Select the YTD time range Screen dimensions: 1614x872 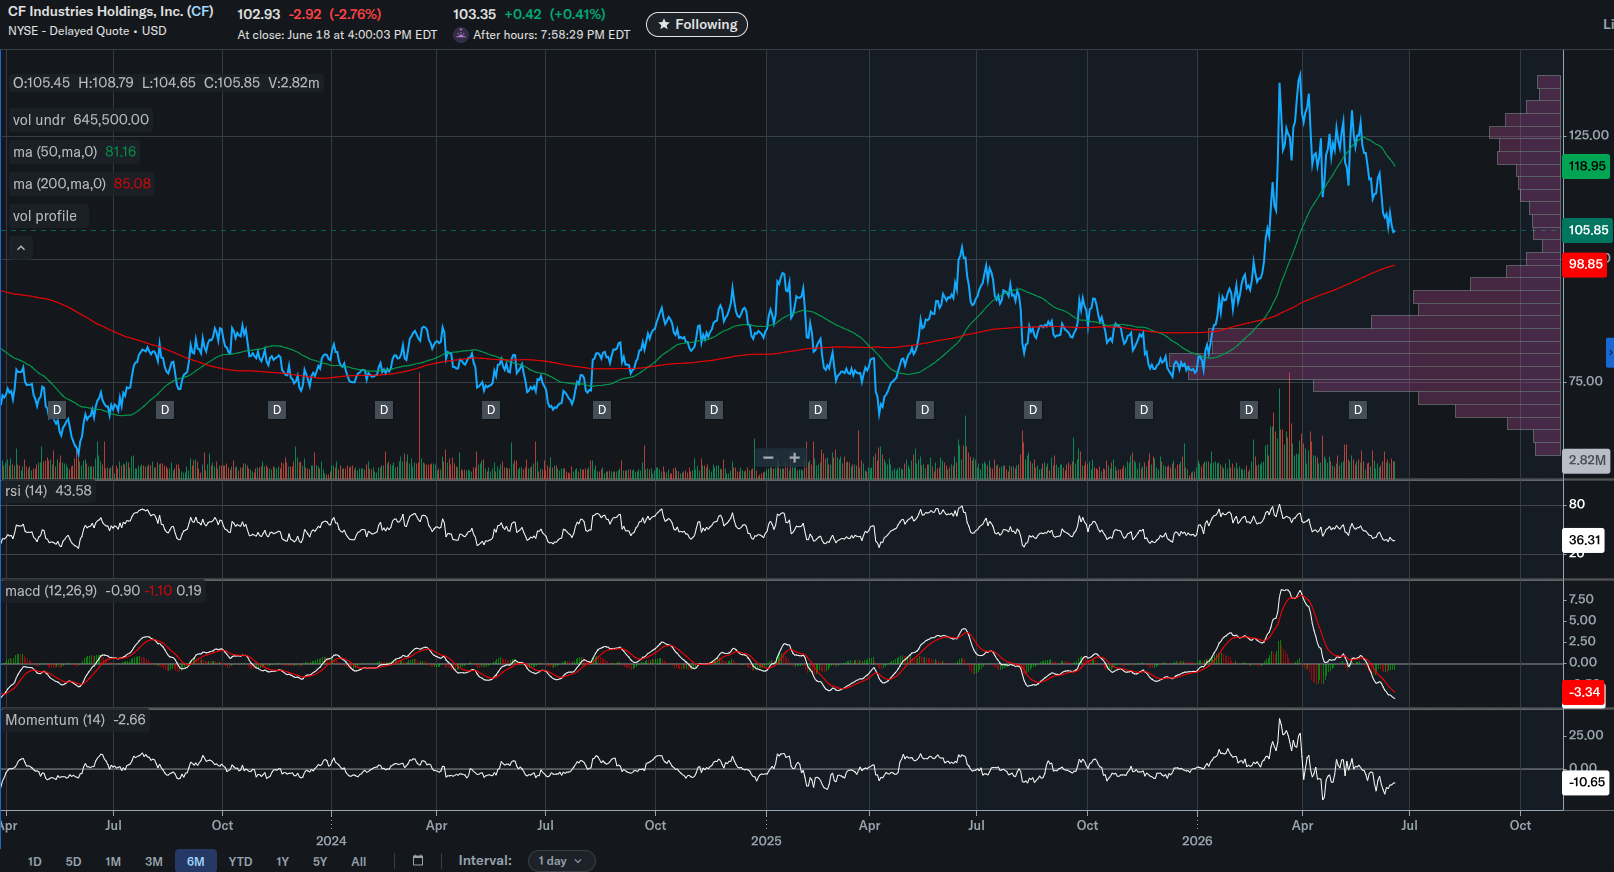[240, 861]
